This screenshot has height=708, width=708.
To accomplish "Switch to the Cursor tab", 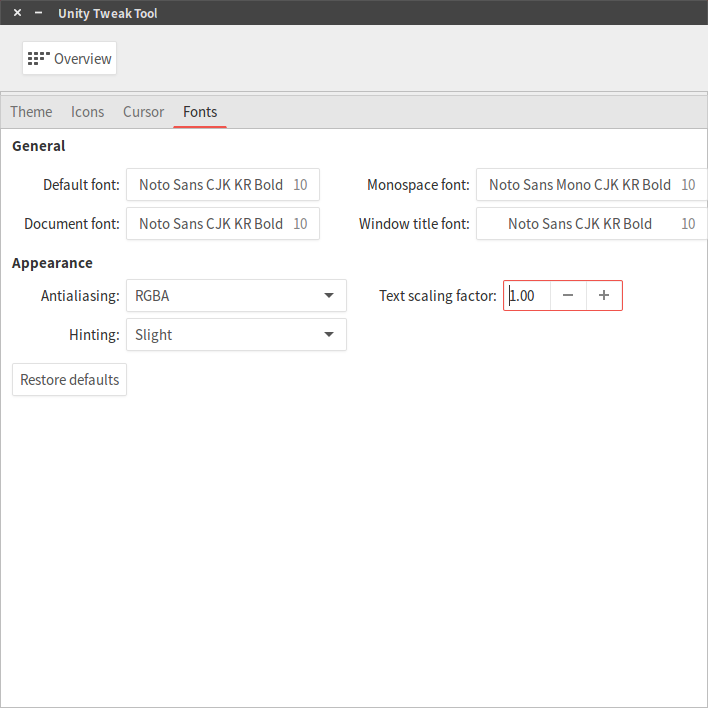I will point(144,112).
